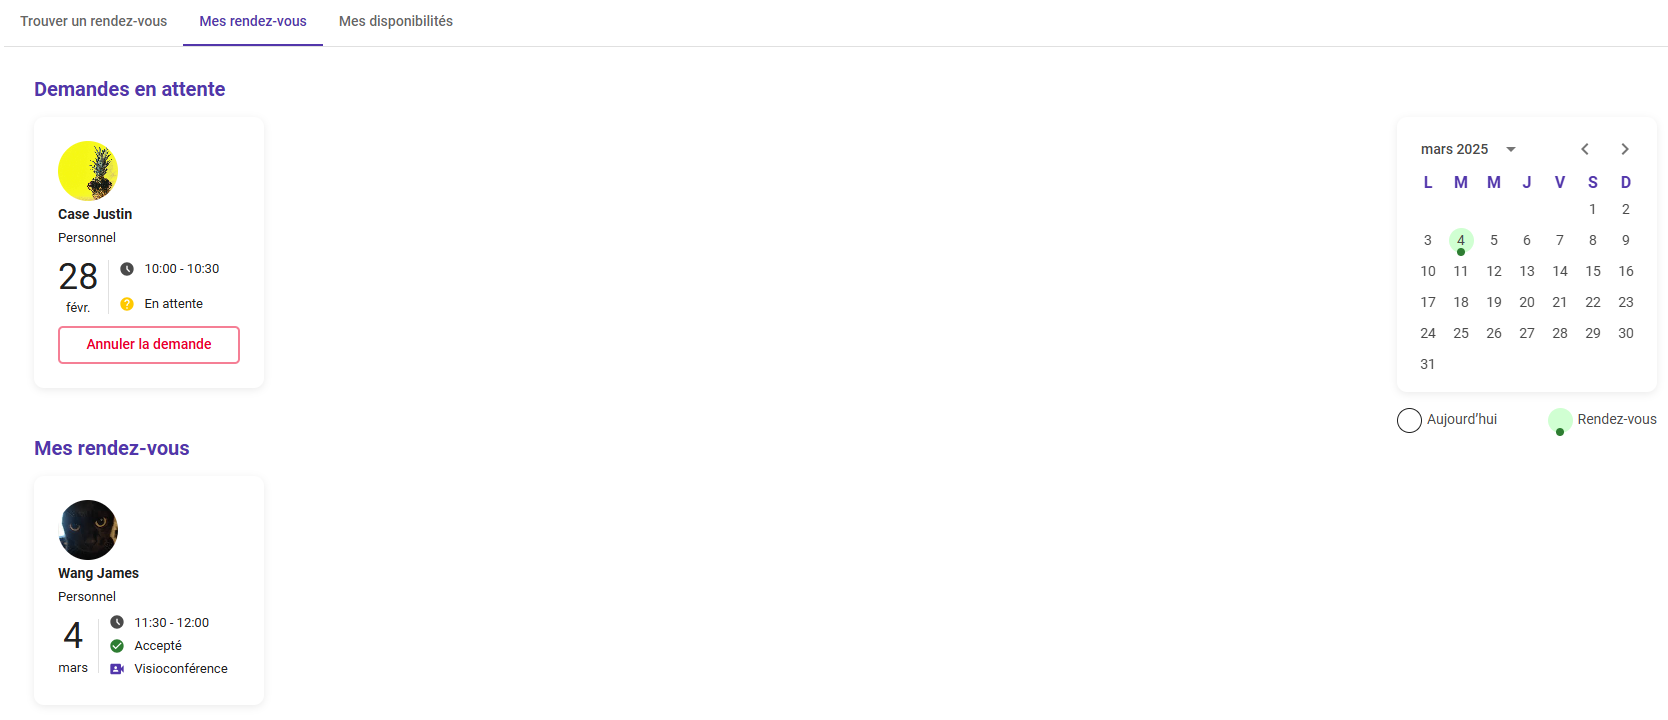Select the Mes rendez-vous tab
The image size is (1668, 720).
253,21
